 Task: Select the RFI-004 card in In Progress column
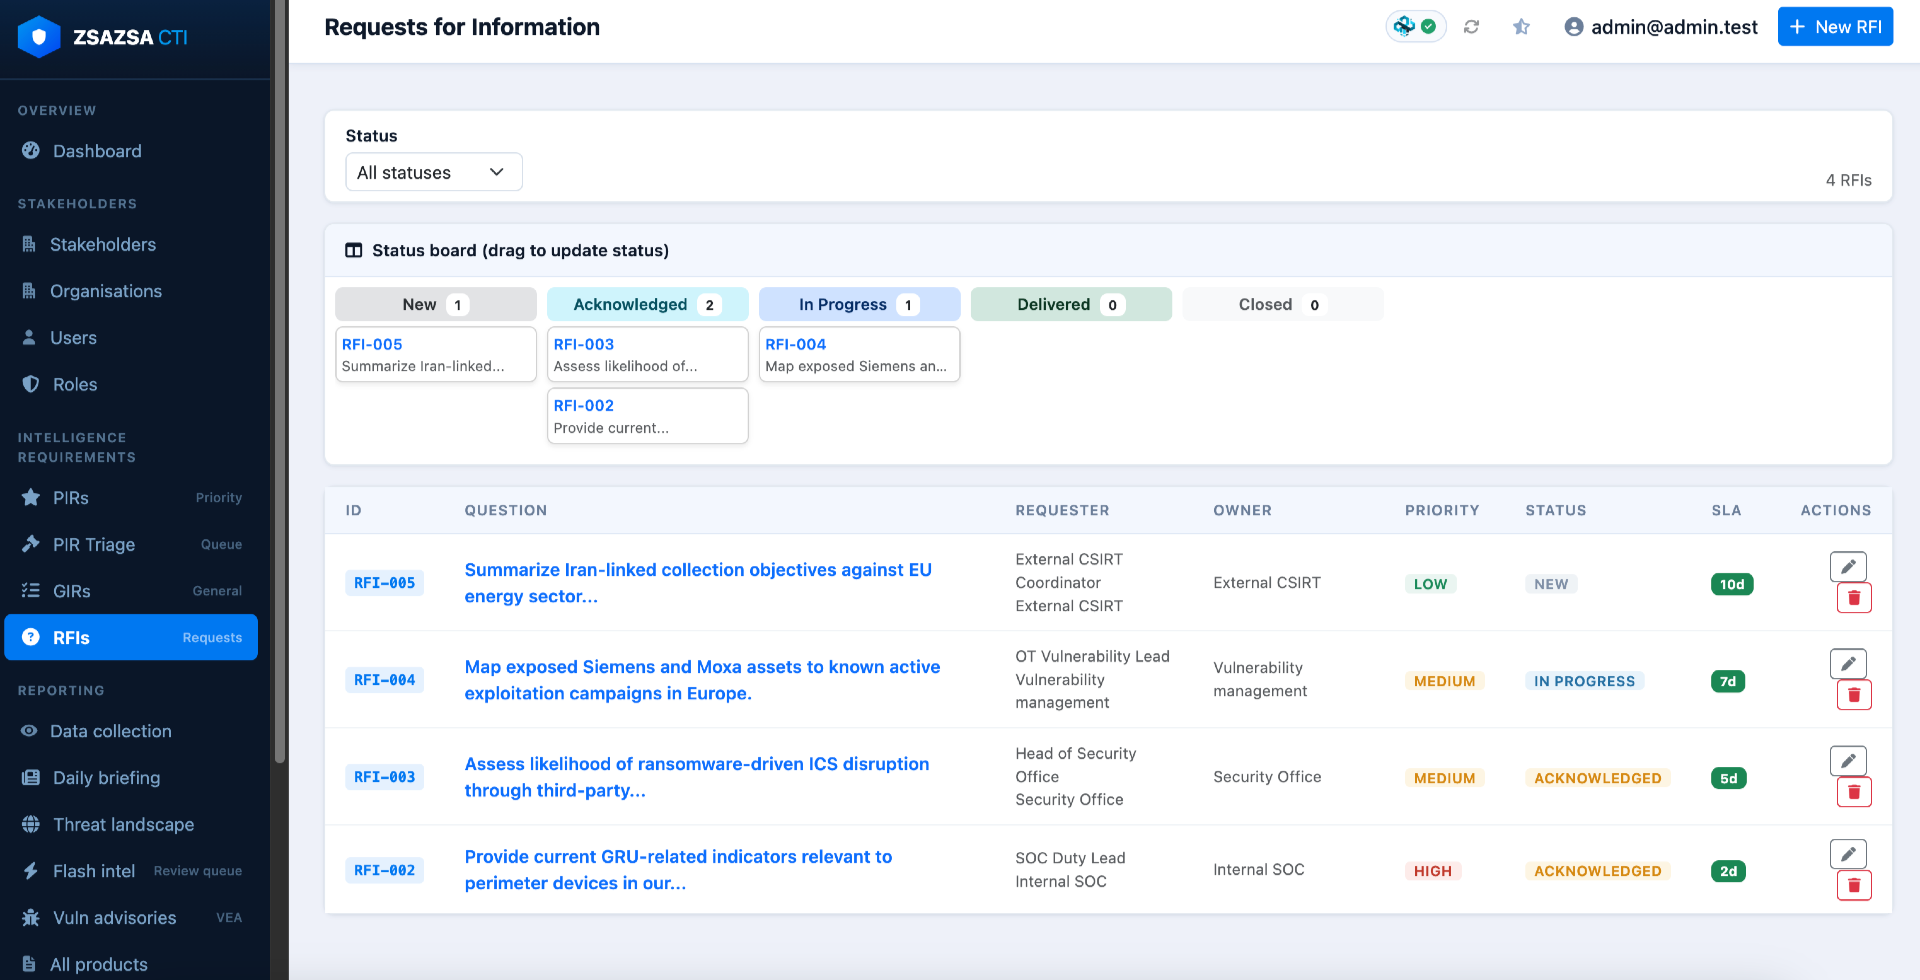point(860,354)
